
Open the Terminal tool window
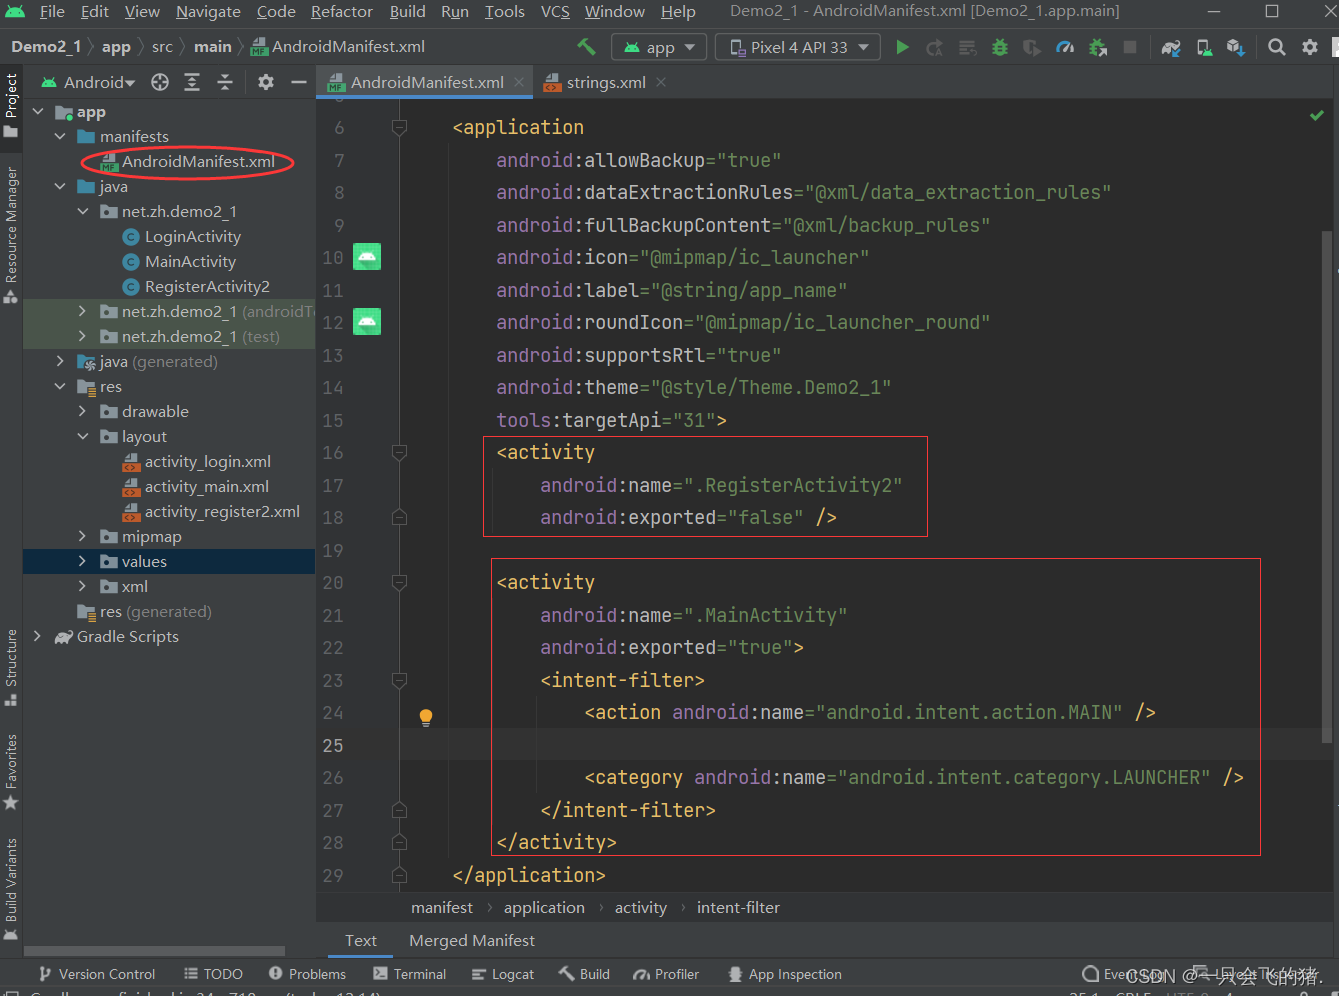[x=410, y=974]
